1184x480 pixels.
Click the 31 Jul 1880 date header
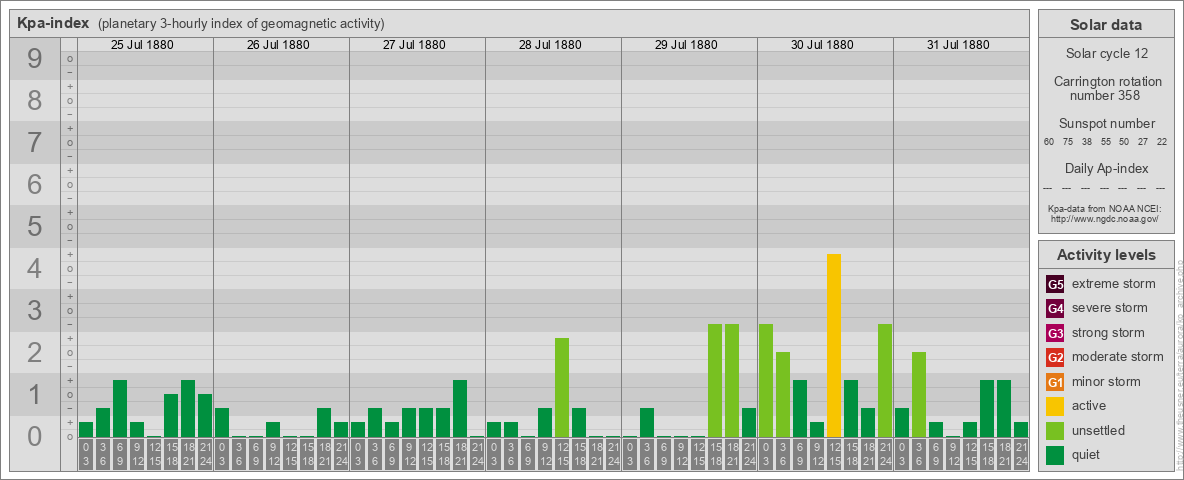pyautogui.click(x=957, y=45)
